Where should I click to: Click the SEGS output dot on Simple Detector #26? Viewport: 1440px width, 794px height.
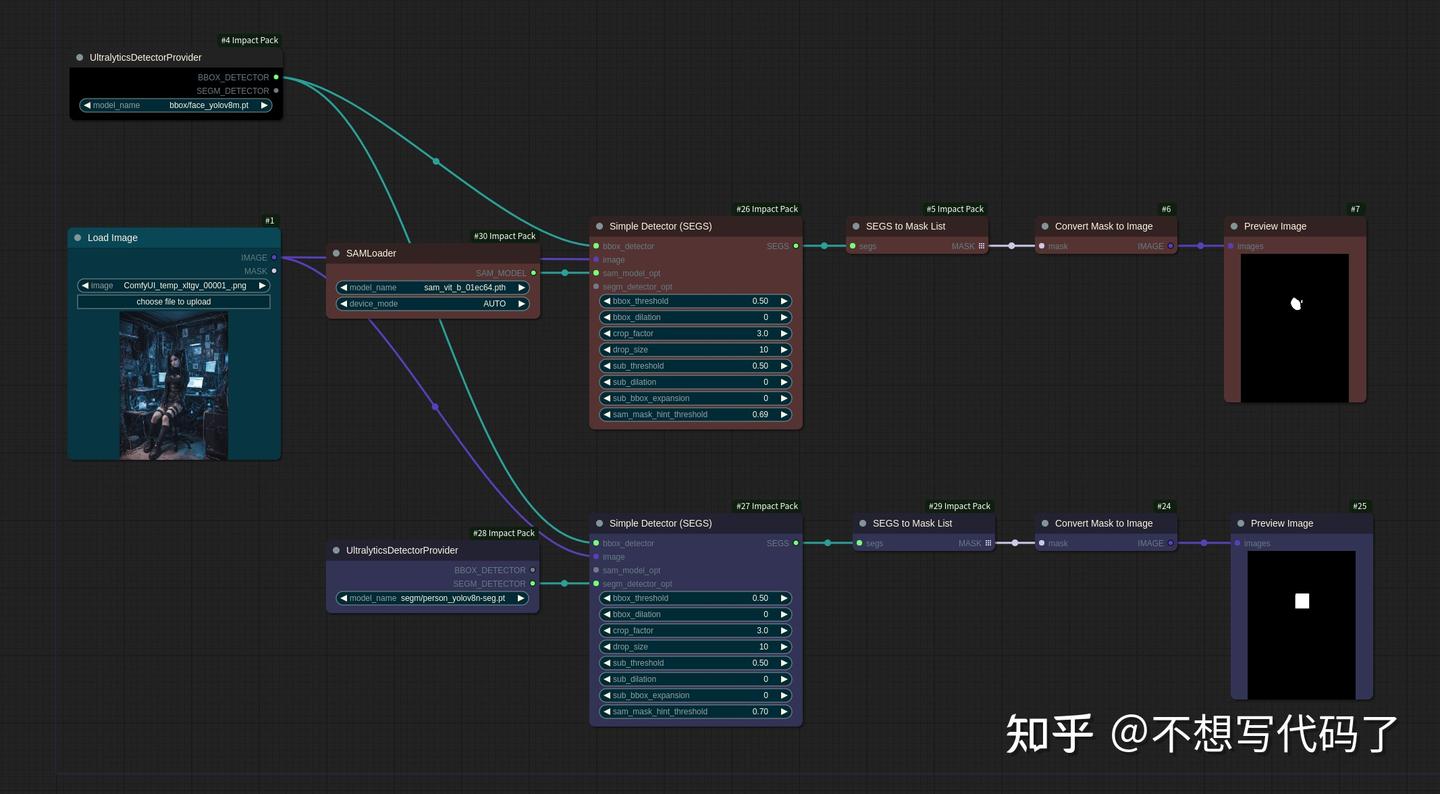click(x=795, y=246)
